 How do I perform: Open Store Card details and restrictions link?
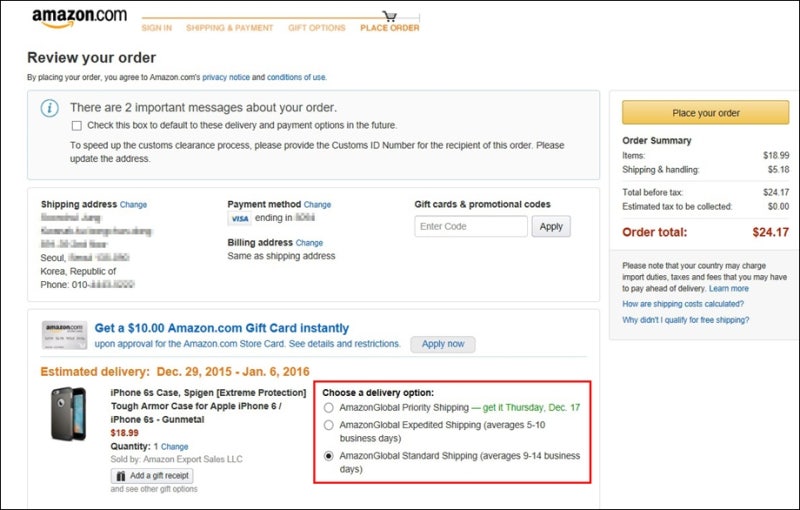[344, 344]
